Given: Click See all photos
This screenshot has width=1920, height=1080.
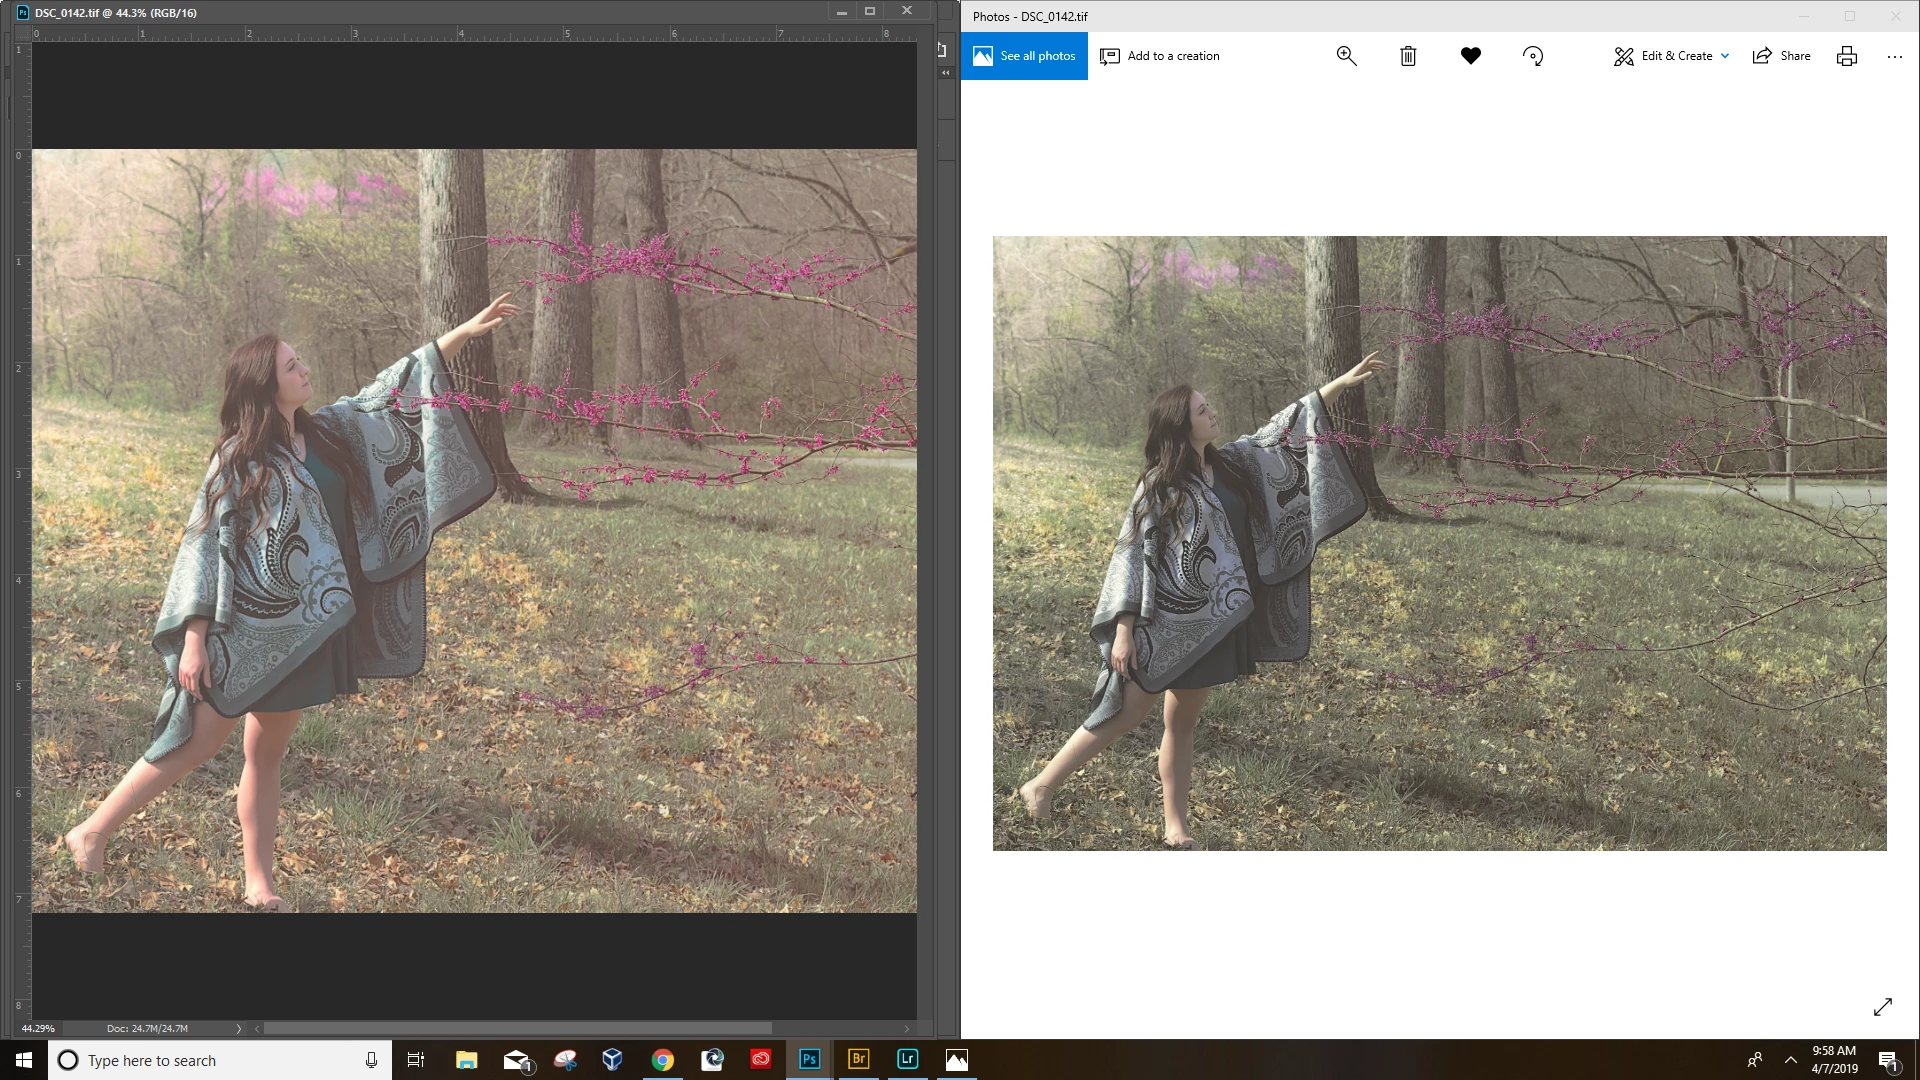Looking at the screenshot, I should click(x=1025, y=56).
